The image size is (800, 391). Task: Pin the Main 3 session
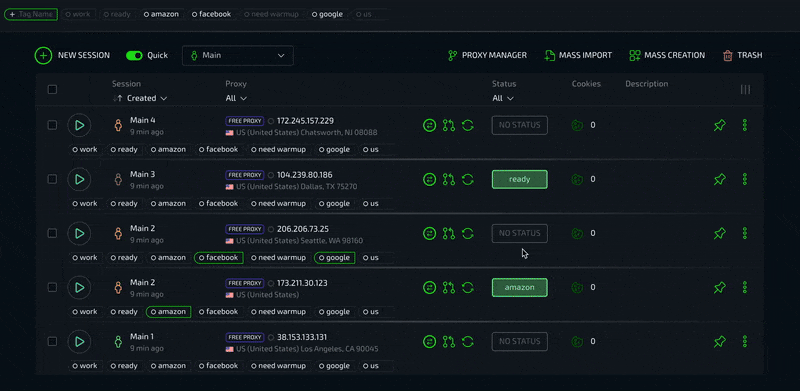[720, 179]
